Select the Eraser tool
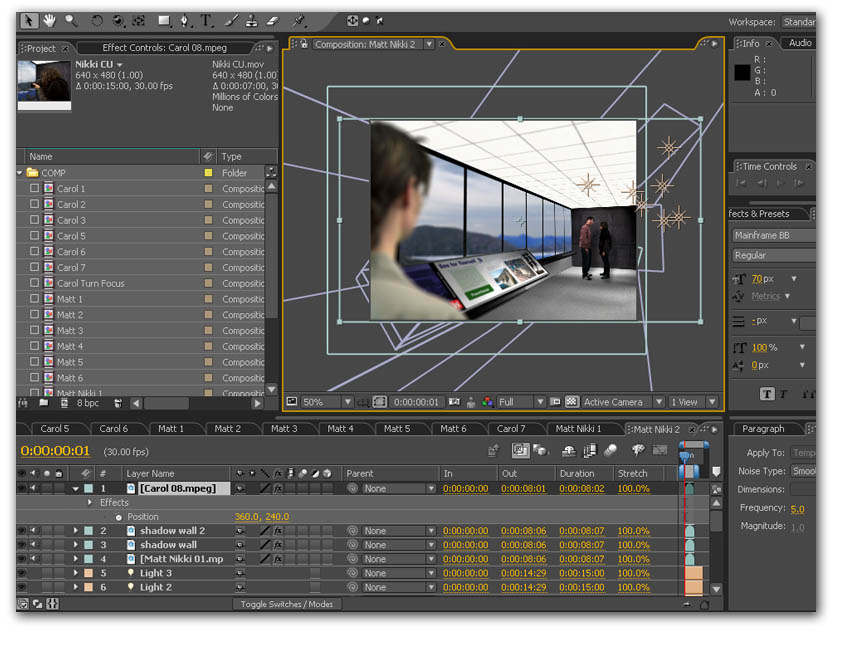Viewport: 850px width, 647px height. point(270,20)
